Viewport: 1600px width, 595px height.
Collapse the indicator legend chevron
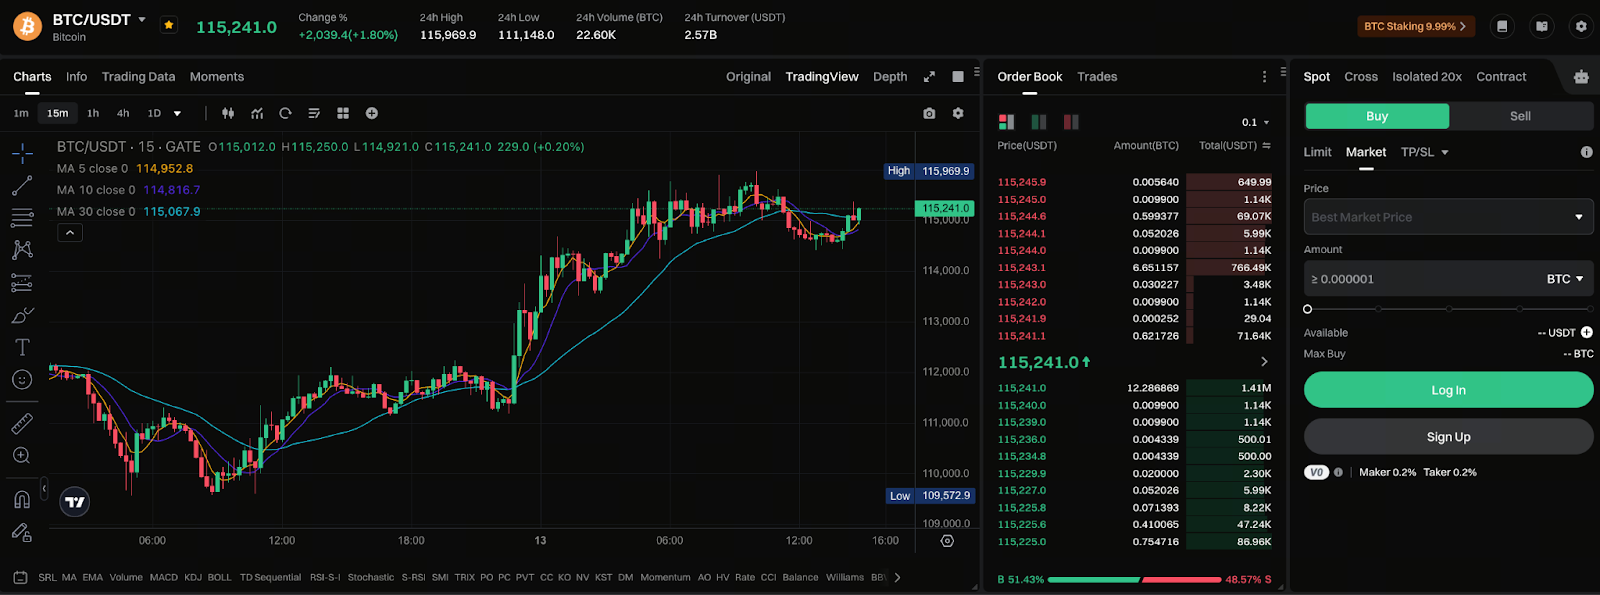(70, 233)
